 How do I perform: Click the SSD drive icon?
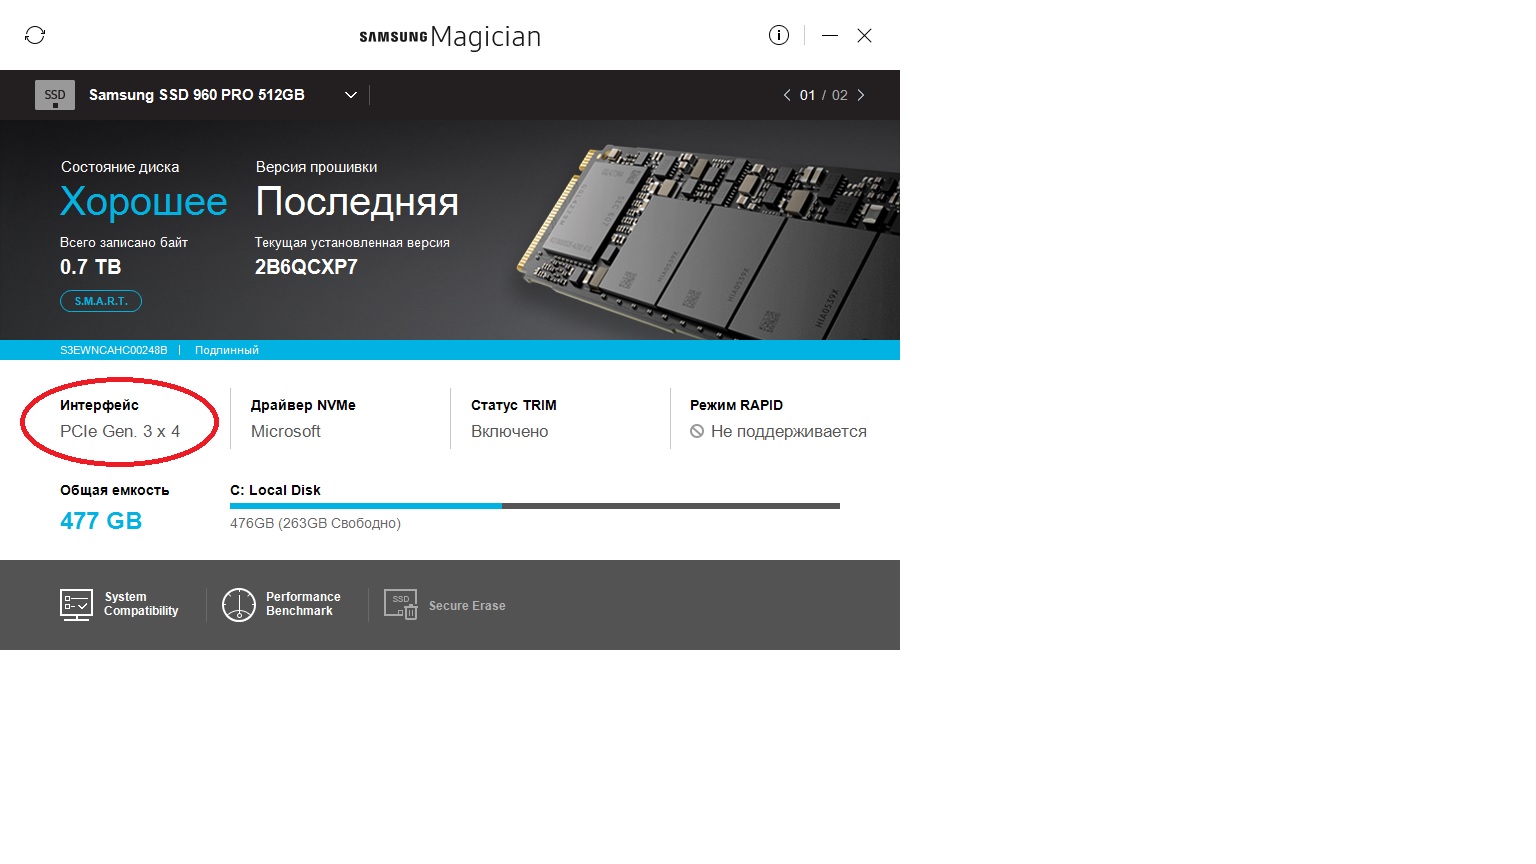click(x=55, y=95)
